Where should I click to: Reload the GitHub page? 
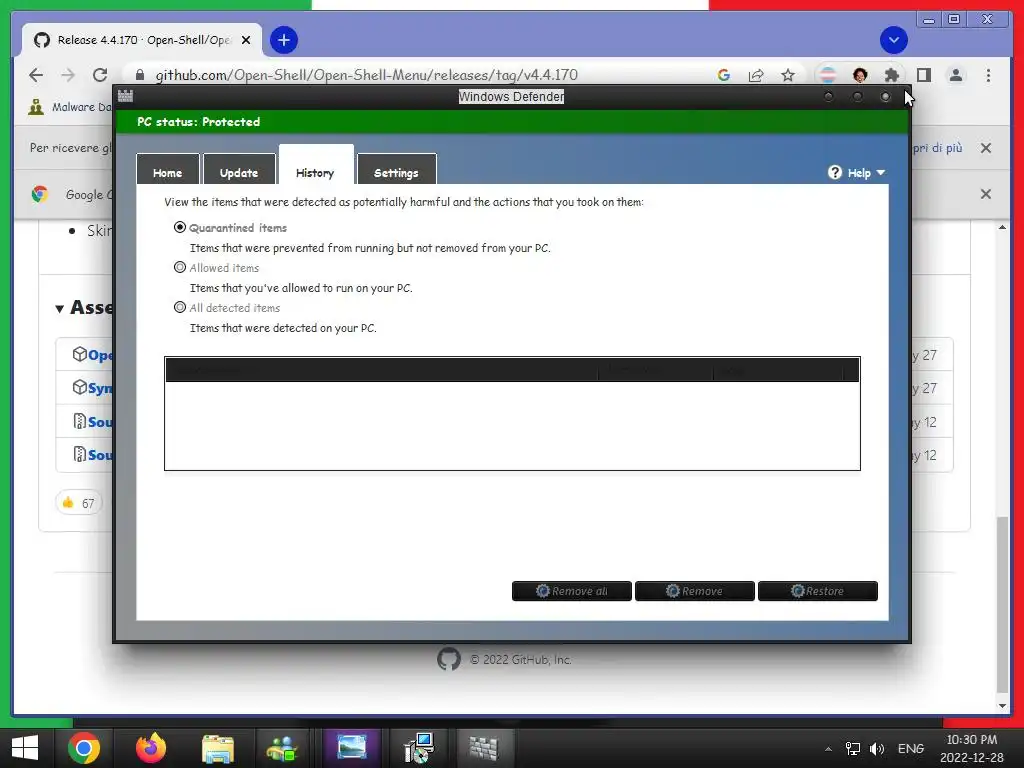coord(100,75)
